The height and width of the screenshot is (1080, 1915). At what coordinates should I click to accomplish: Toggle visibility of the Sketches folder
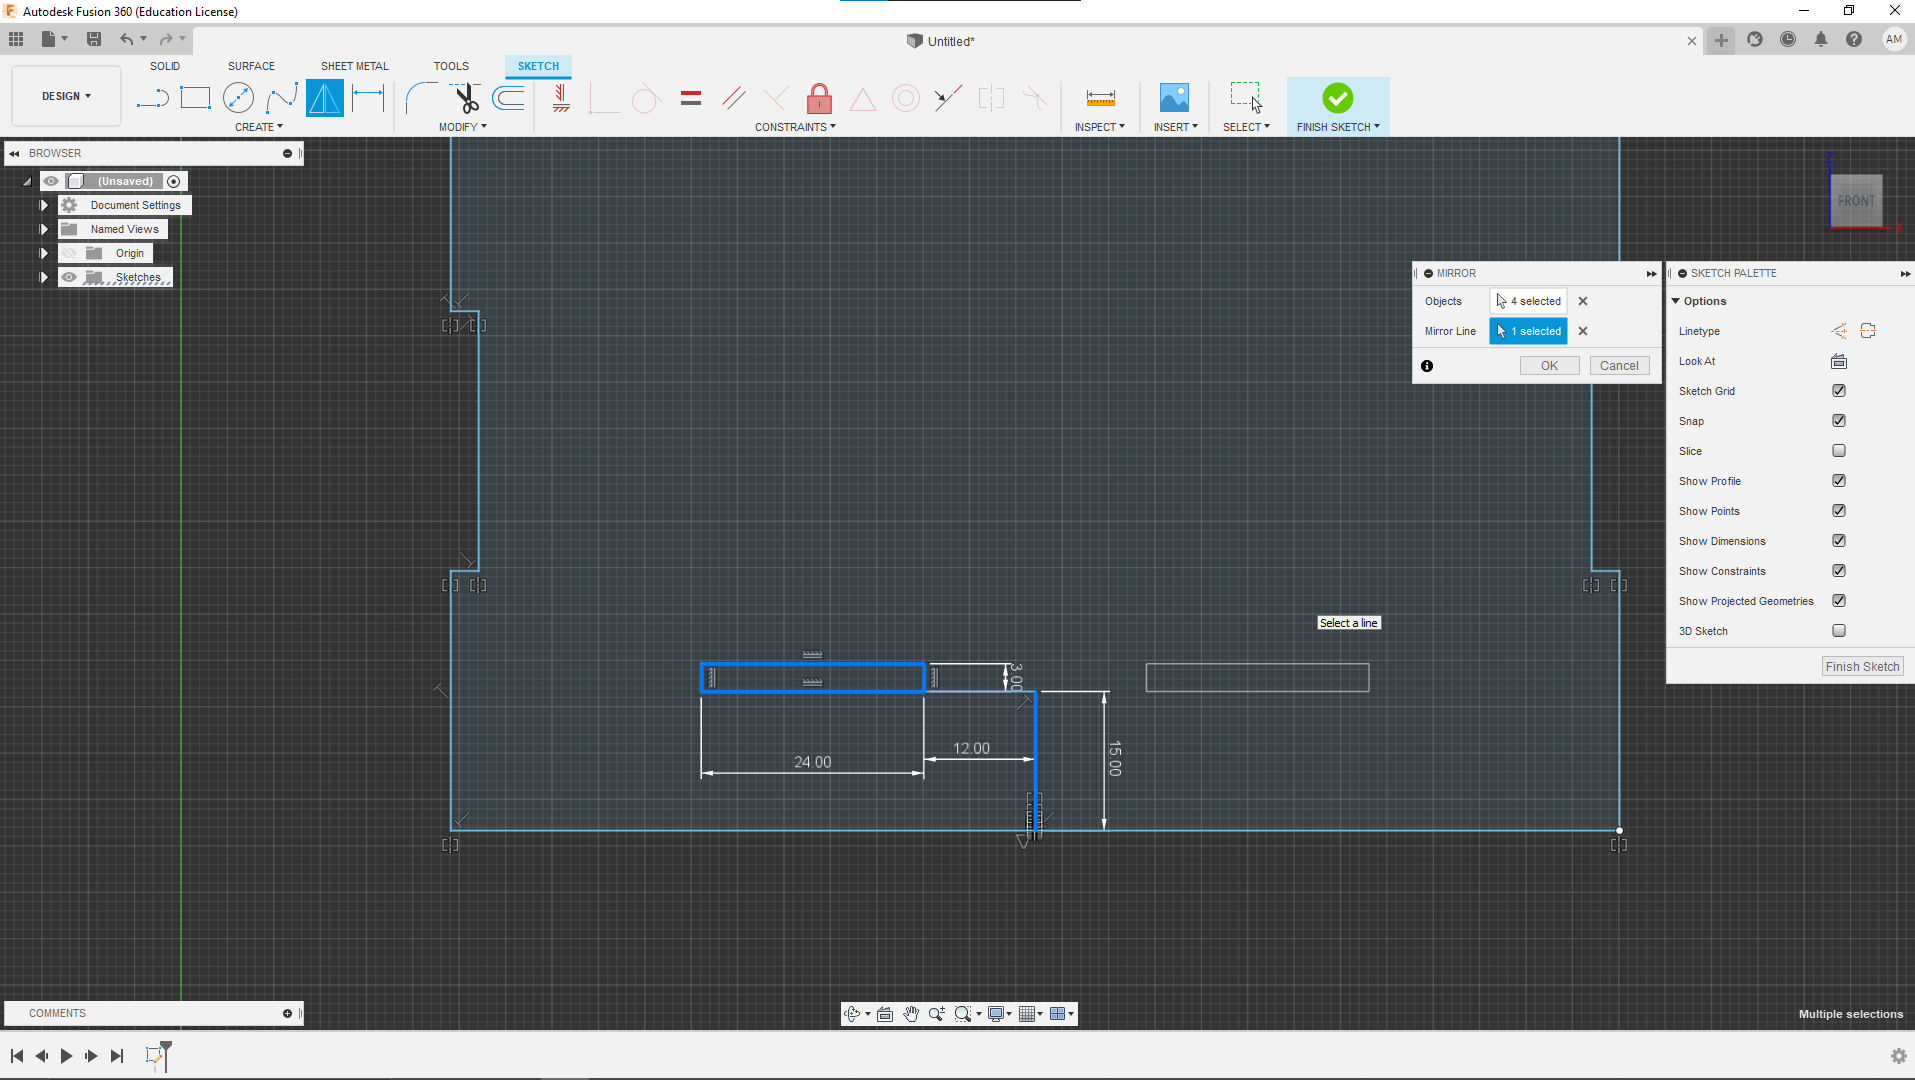click(69, 277)
